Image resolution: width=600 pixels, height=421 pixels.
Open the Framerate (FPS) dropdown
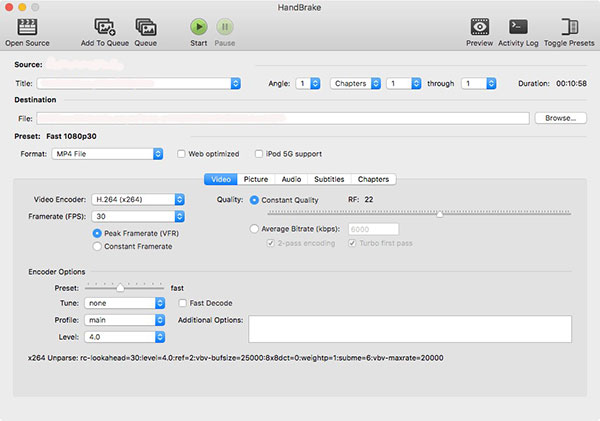click(138, 217)
